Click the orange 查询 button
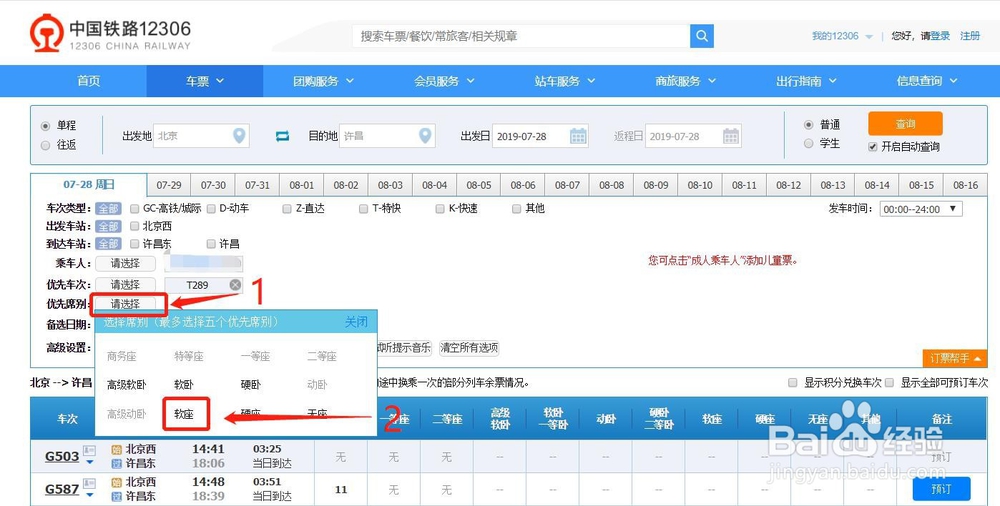The width and height of the screenshot is (1000, 506). coord(905,124)
